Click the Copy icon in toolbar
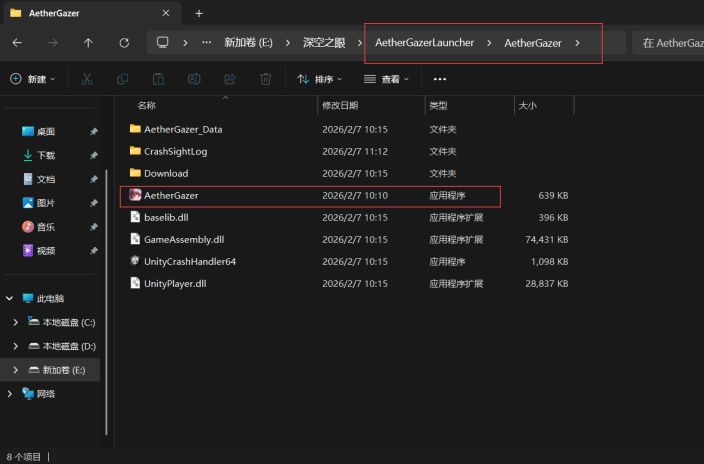704x464 pixels. click(x=123, y=79)
